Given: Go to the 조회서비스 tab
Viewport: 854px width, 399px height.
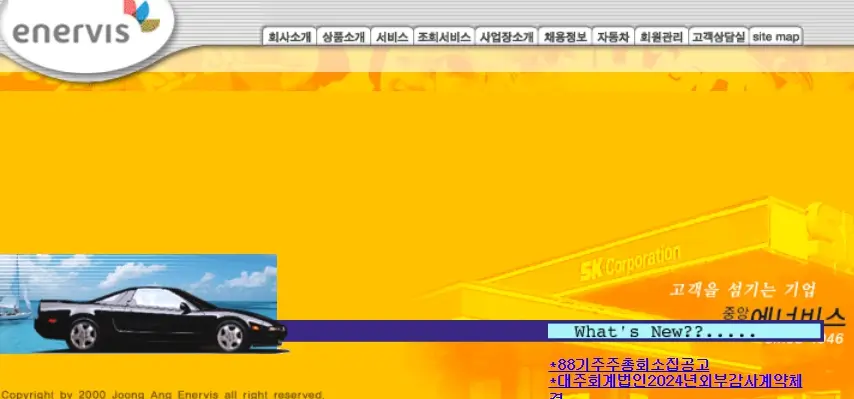Looking at the screenshot, I should pos(444,36).
